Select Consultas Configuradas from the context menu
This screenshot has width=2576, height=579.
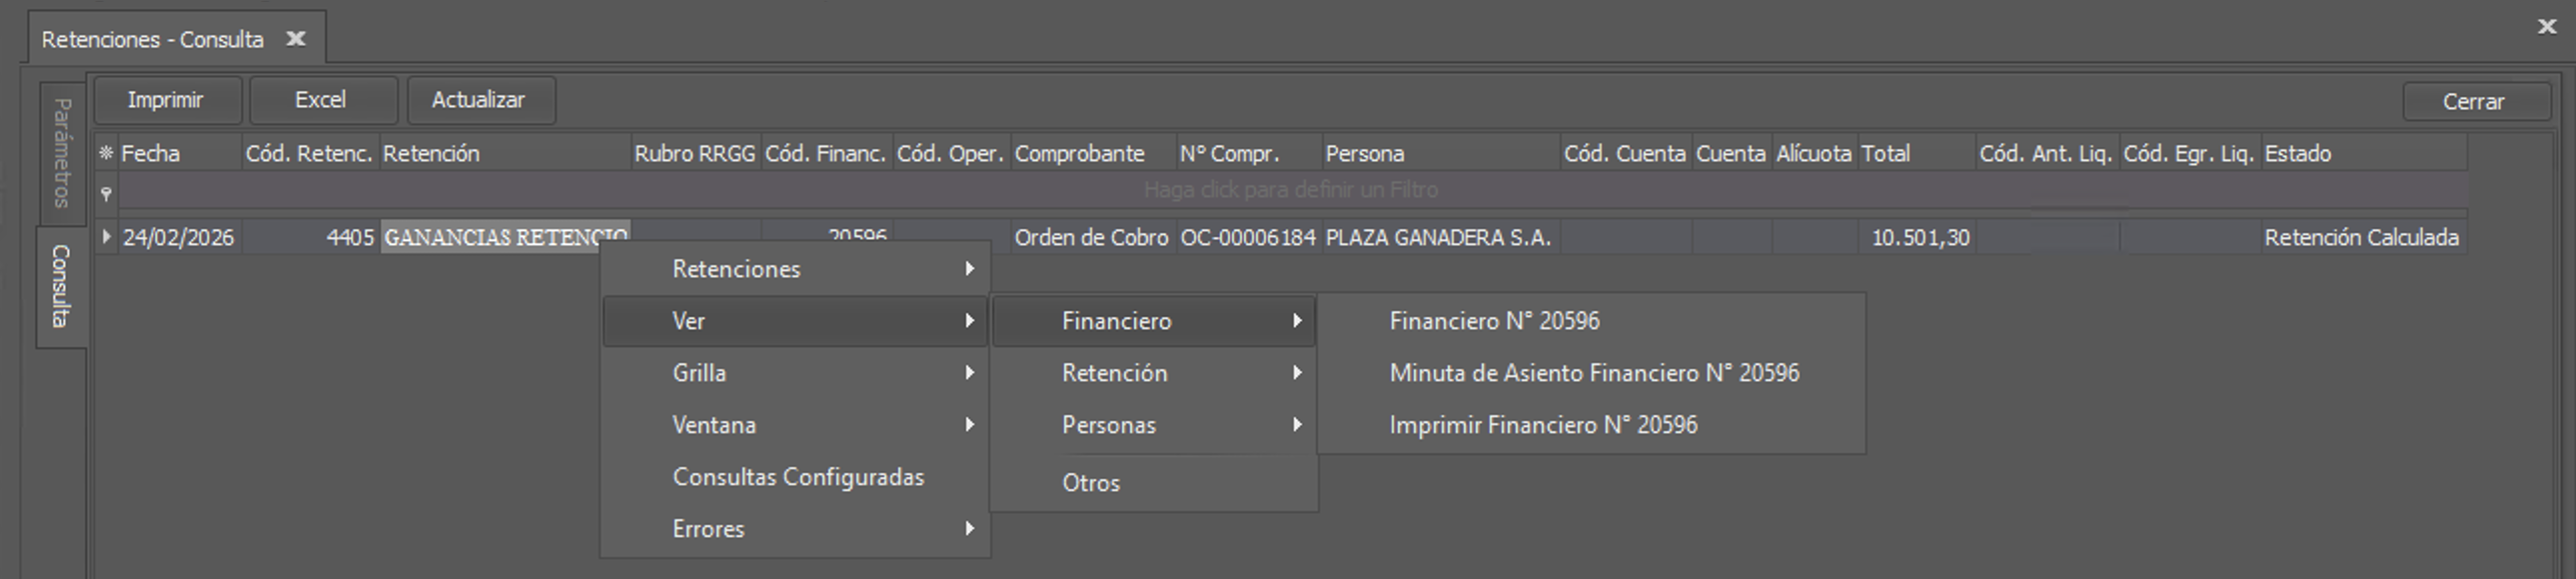click(796, 477)
